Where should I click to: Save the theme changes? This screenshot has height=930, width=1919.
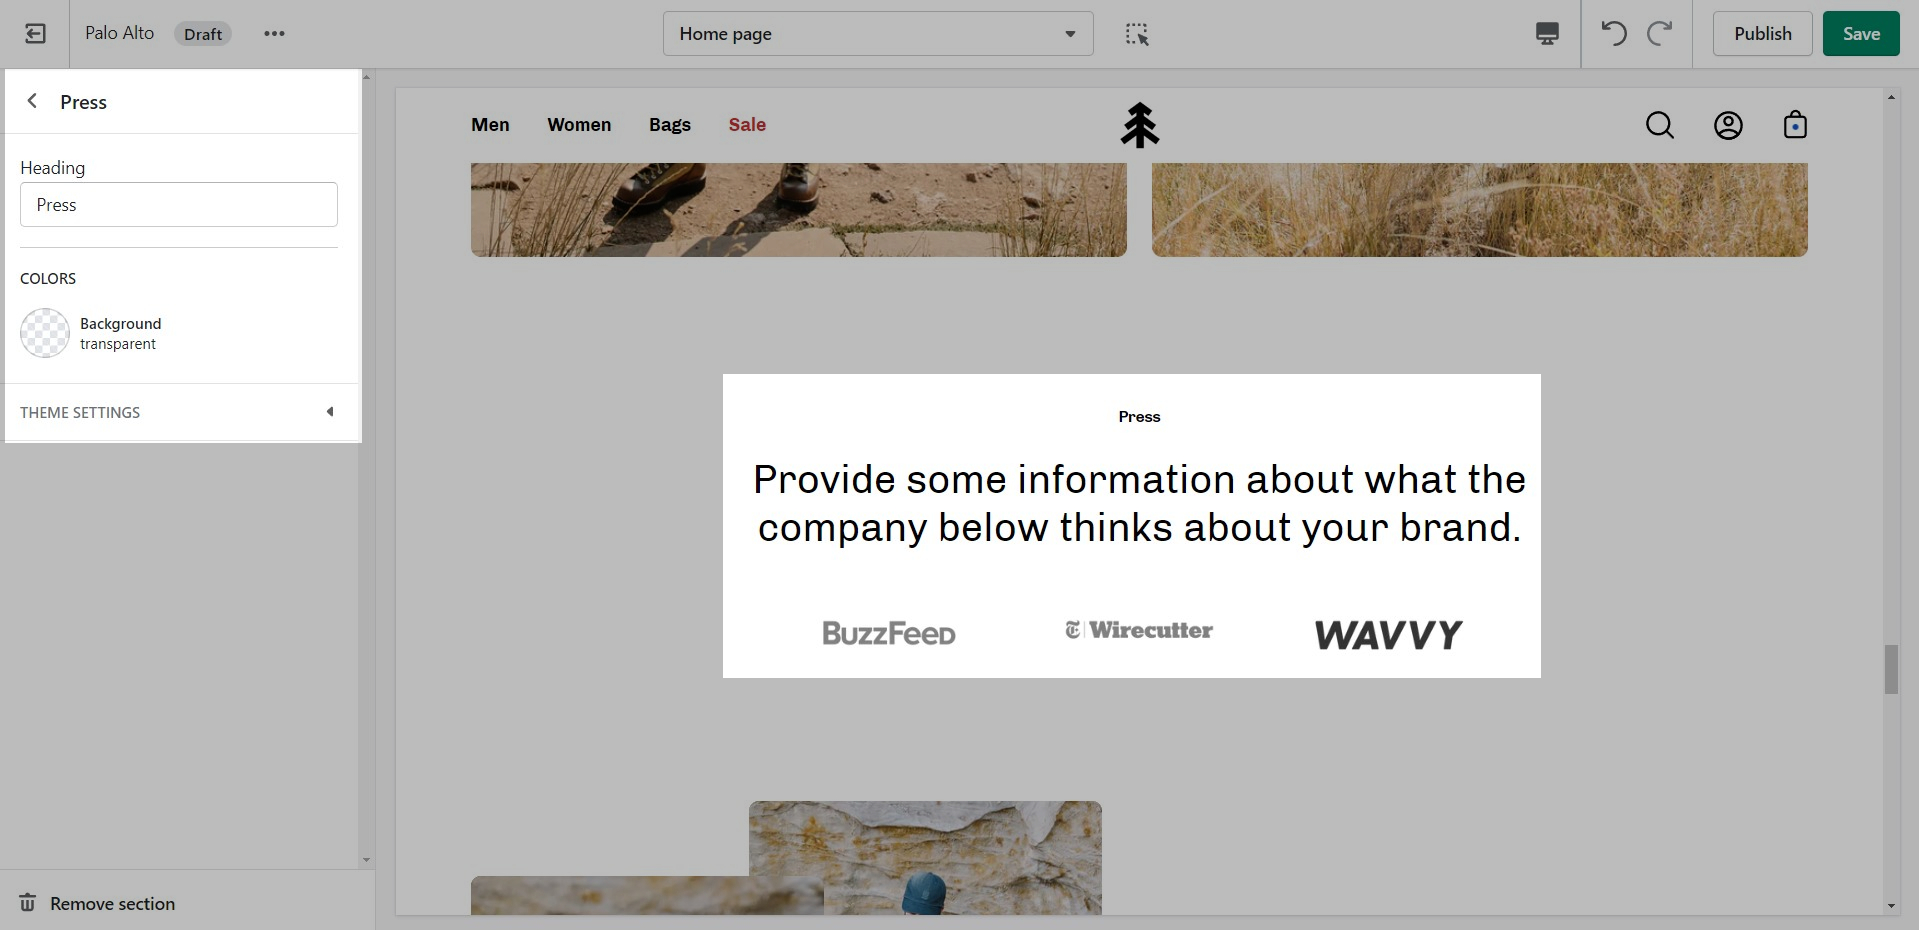coord(1860,34)
